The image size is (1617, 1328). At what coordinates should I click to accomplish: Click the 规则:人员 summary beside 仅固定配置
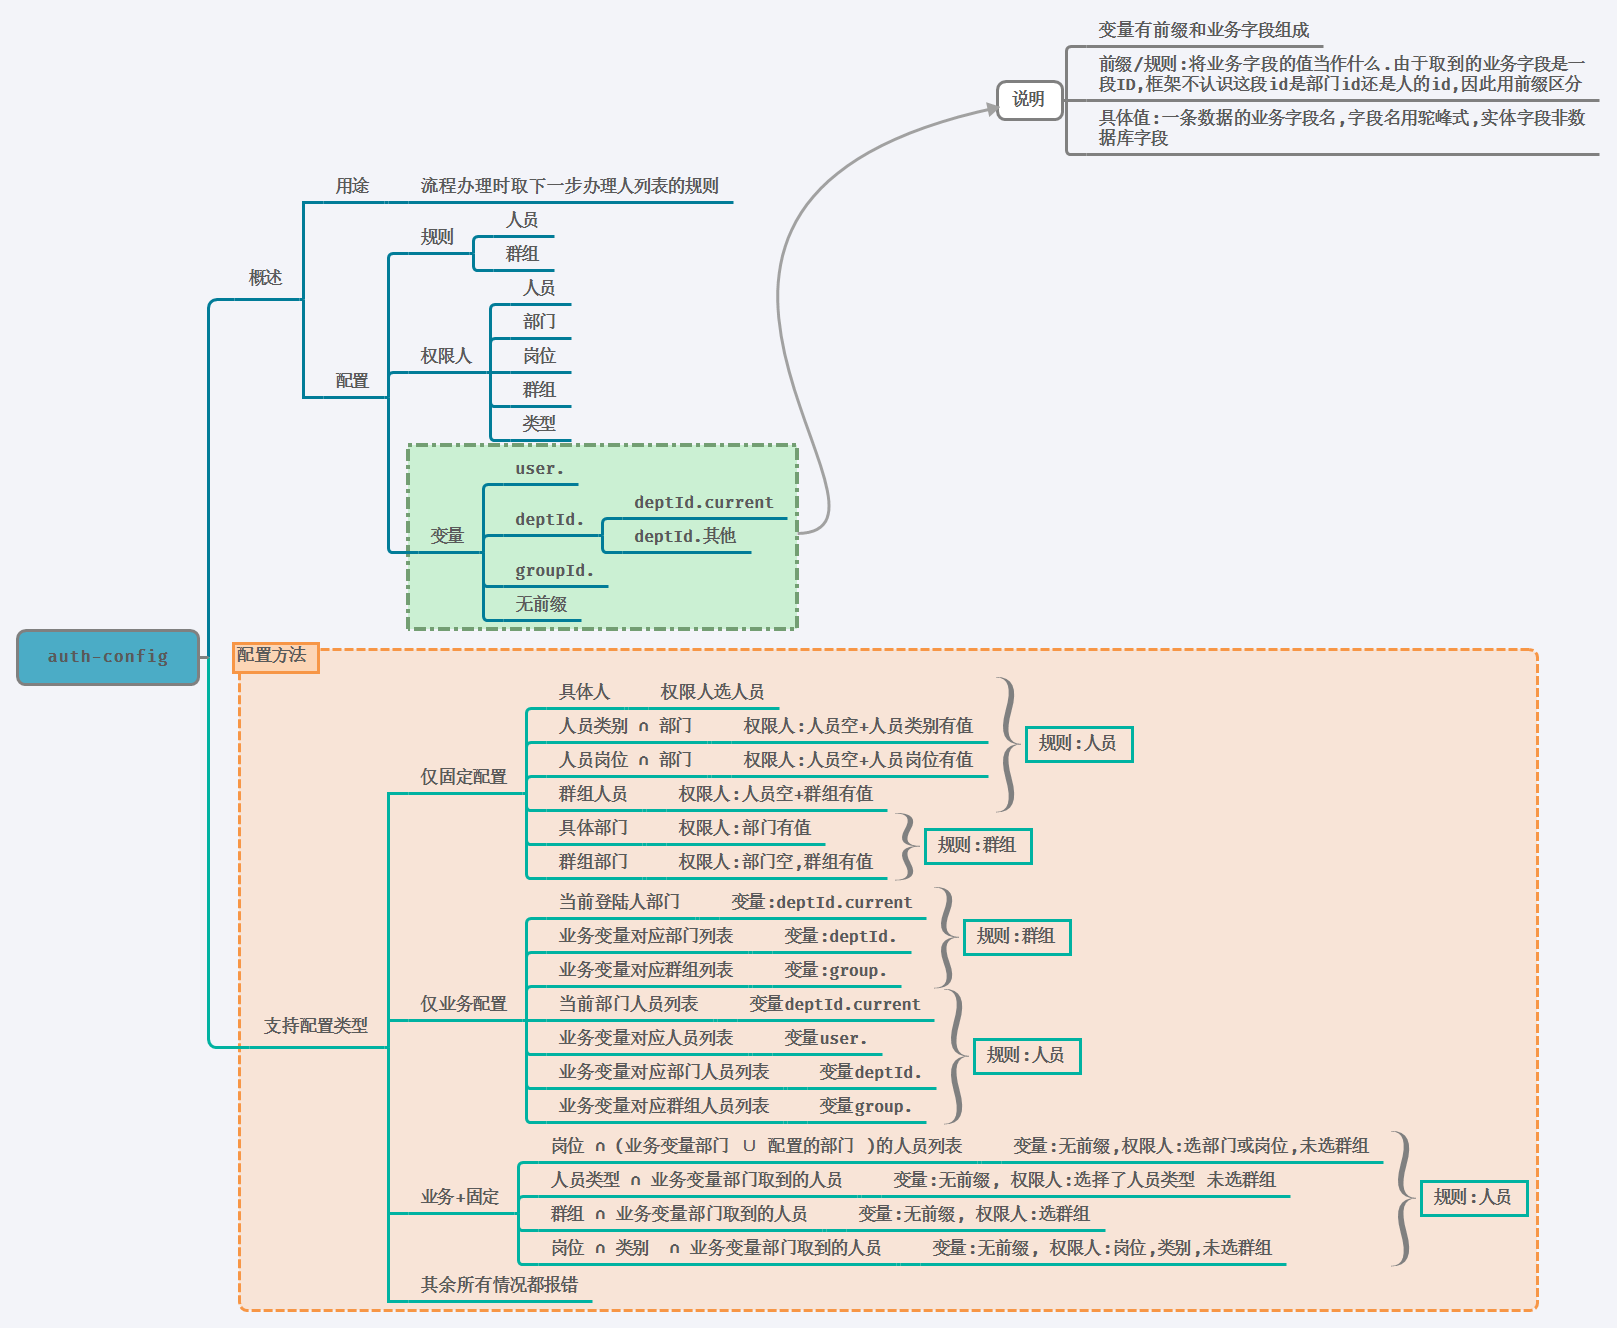(1079, 744)
